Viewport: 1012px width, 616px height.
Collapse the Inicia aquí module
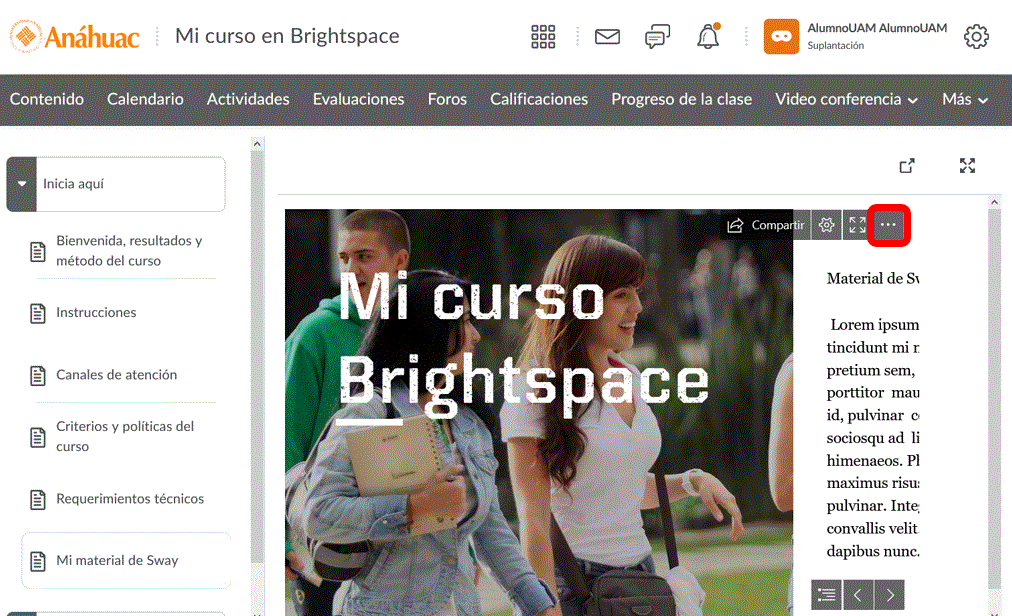pyautogui.click(x=22, y=184)
